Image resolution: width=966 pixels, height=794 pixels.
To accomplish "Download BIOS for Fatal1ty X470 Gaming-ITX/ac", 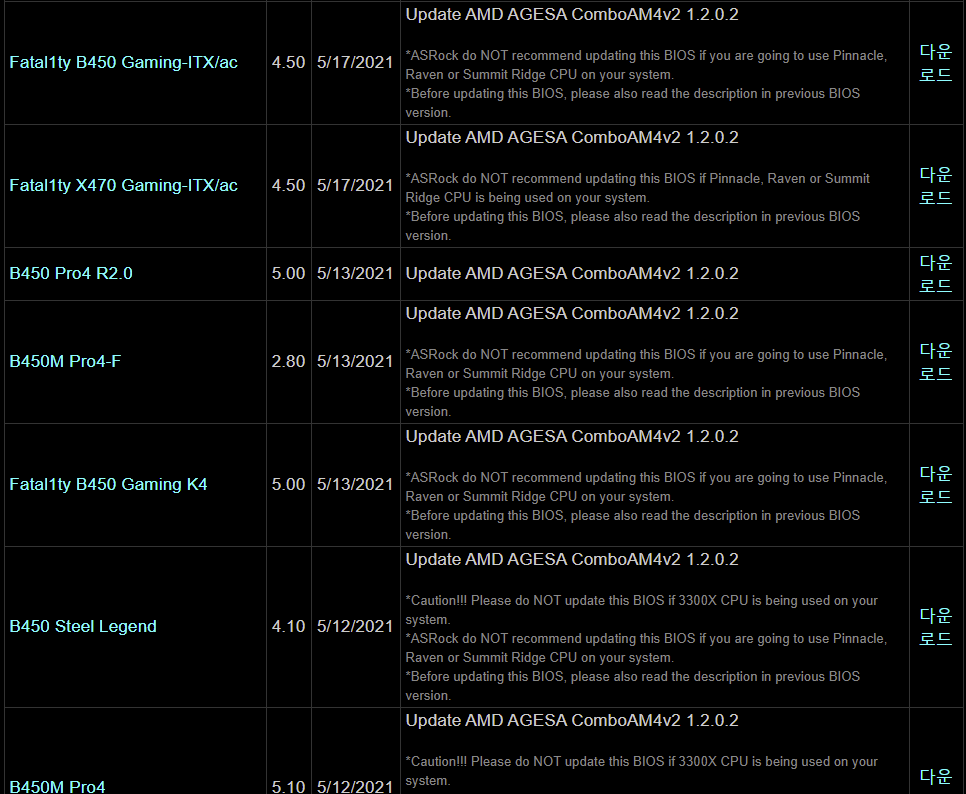I will click(x=935, y=186).
